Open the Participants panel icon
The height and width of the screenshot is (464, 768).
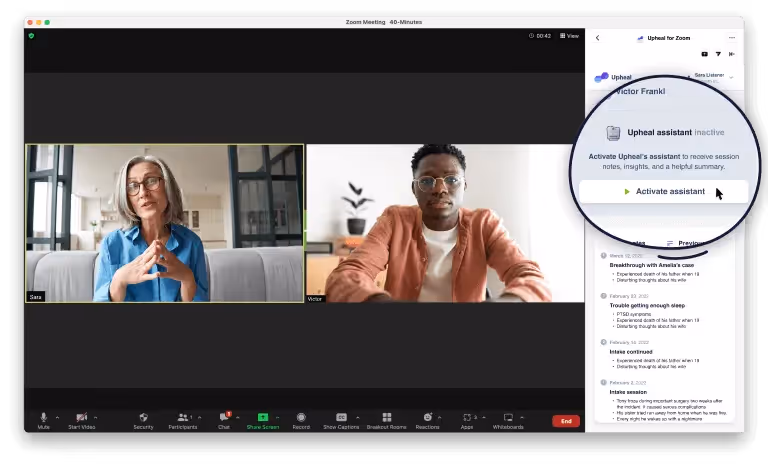[183, 417]
